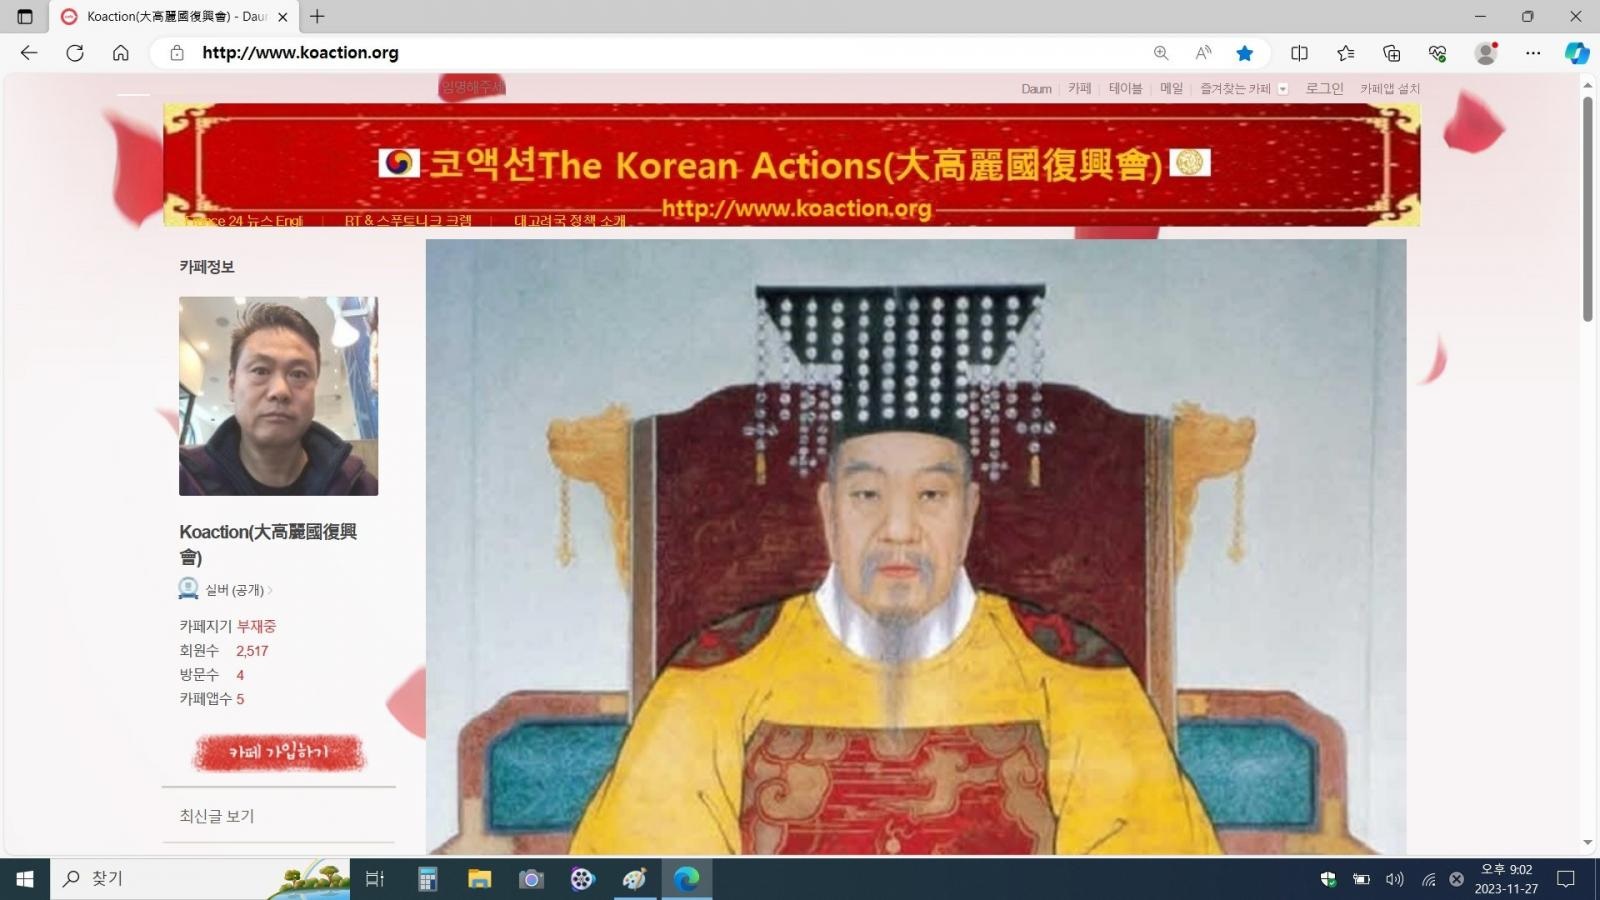Click the member count 2,517
Screen dimensions: 1600x900
tap(252, 650)
